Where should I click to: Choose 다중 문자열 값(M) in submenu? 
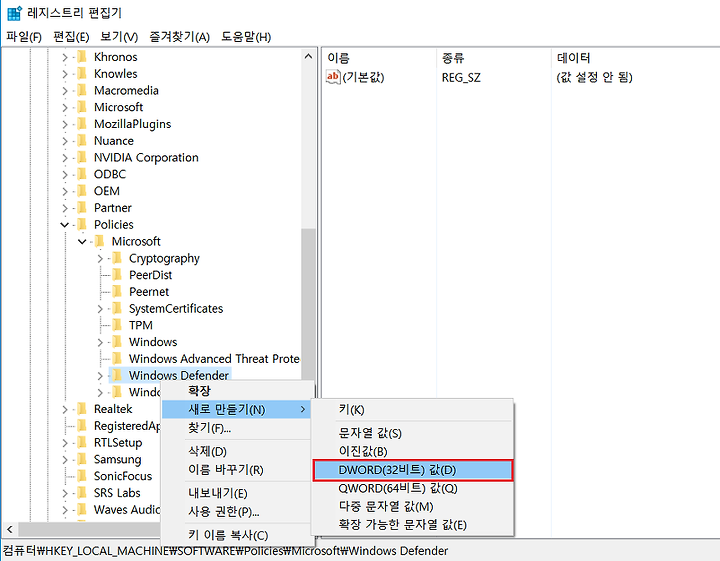pos(412,506)
